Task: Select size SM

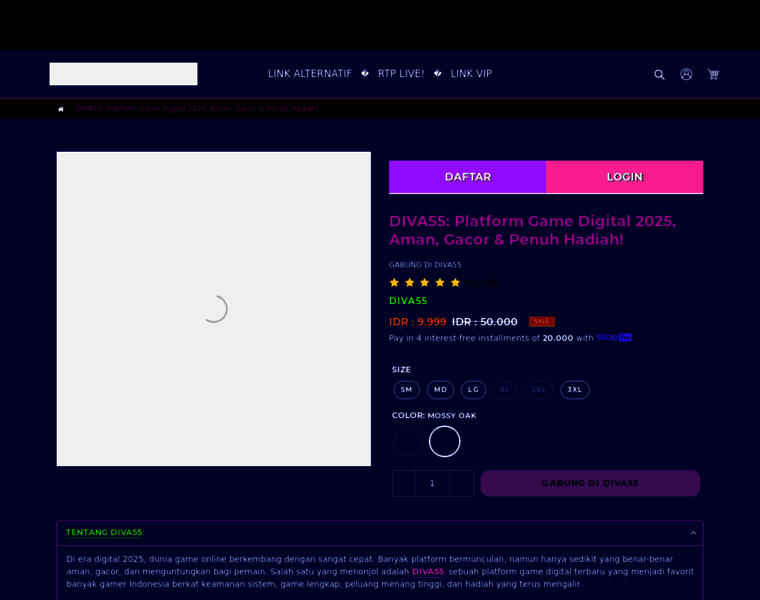Action: click(x=407, y=390)
